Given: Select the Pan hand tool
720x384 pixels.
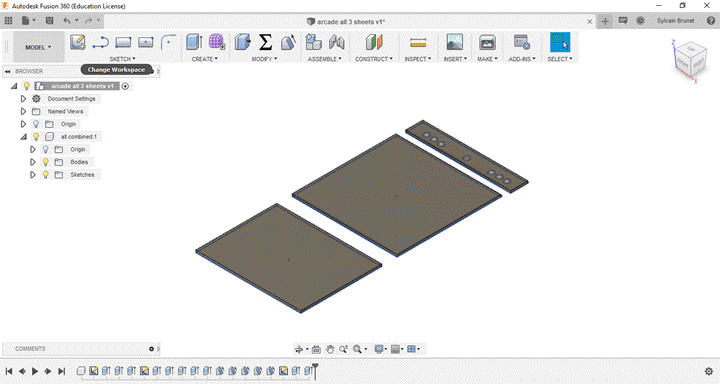Looking at the screenshot, I should tap(330, 350).
